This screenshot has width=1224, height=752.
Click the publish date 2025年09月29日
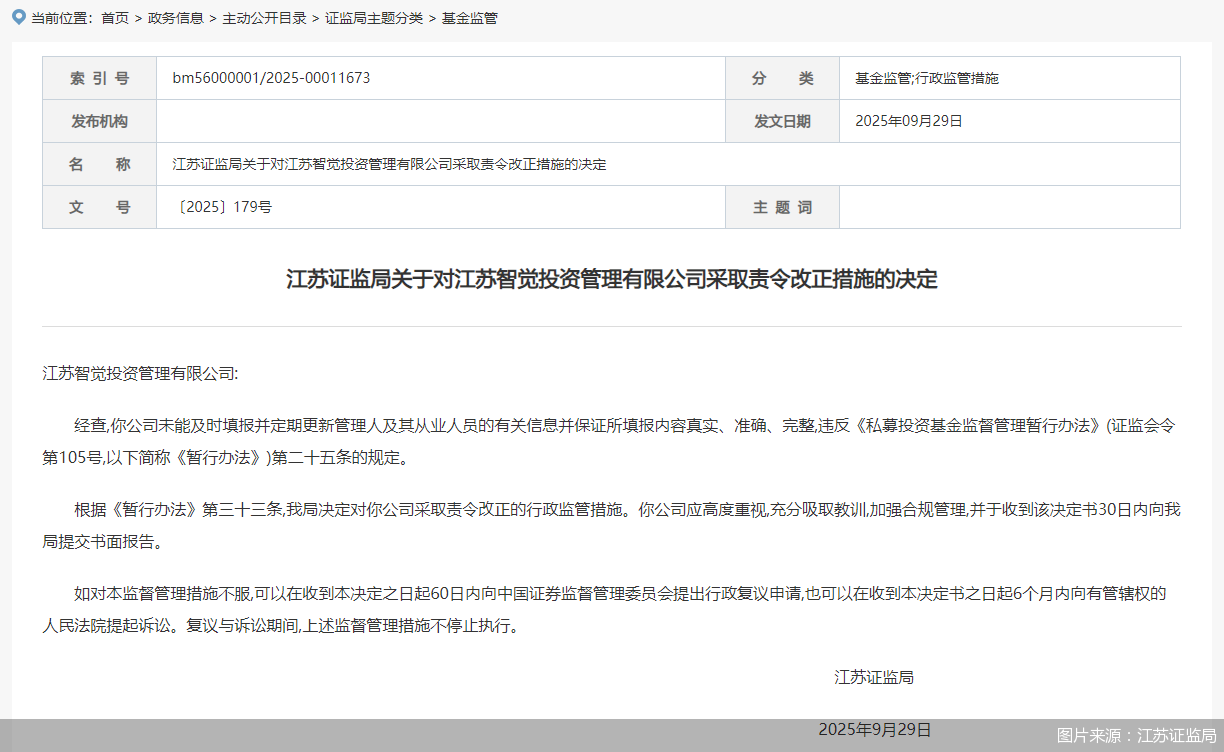908,121
